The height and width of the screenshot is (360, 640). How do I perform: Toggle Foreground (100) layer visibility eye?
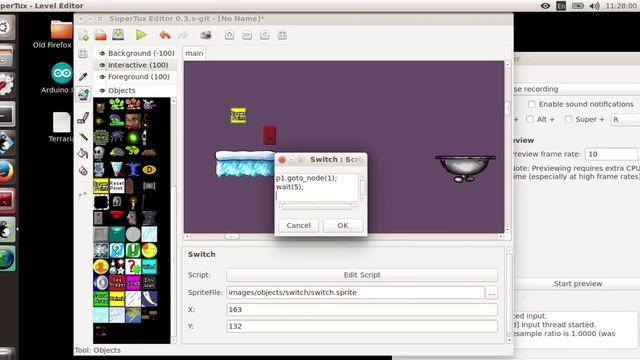click(102, 77)
